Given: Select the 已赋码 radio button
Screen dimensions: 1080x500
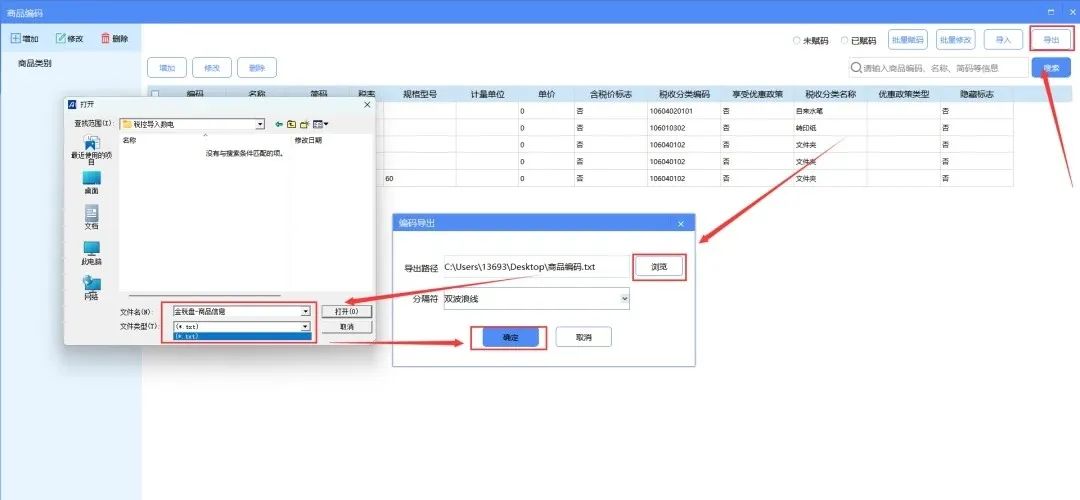Looking at the screenshot, I should pyautogui.click(x=845, y=41).
